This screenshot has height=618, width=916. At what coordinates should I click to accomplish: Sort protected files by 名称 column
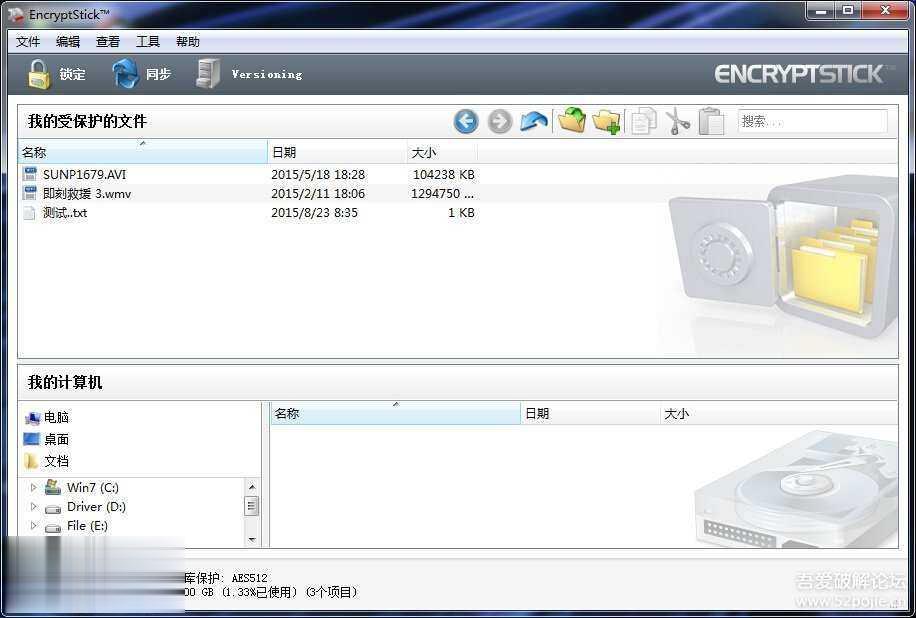click(x=143, y=152)
